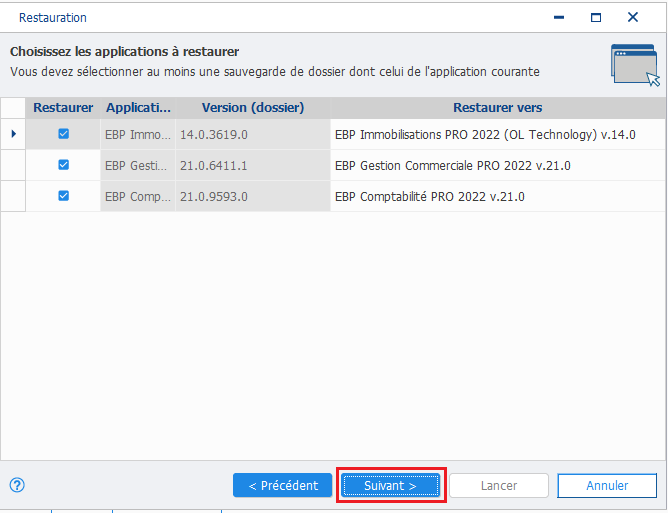Select the EBP Gesti... application cell
668x513 pixels.
point(138,165)
